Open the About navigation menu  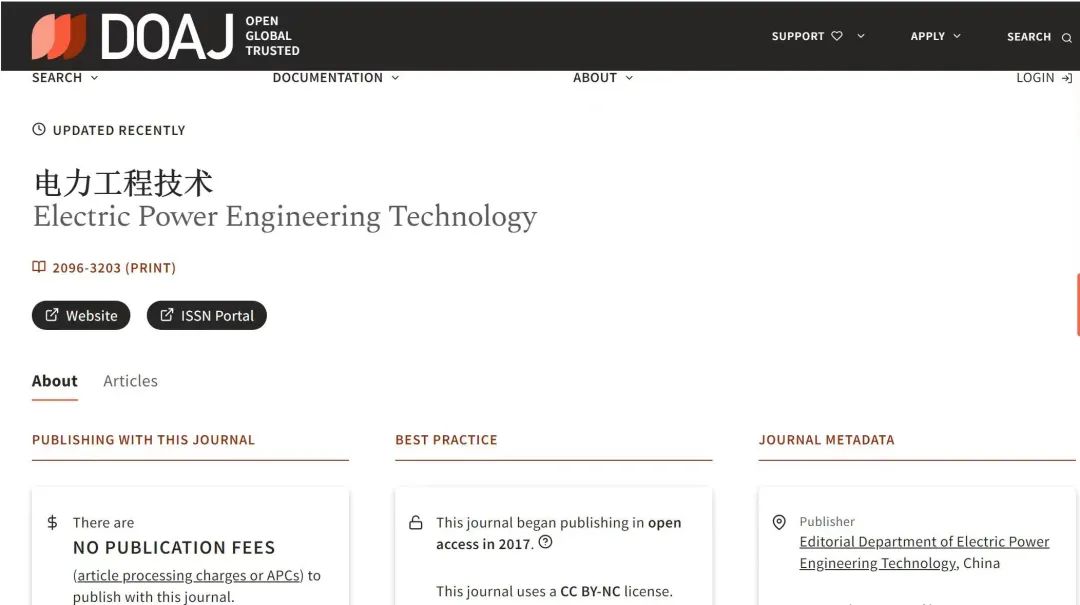[x=602, y=78]
